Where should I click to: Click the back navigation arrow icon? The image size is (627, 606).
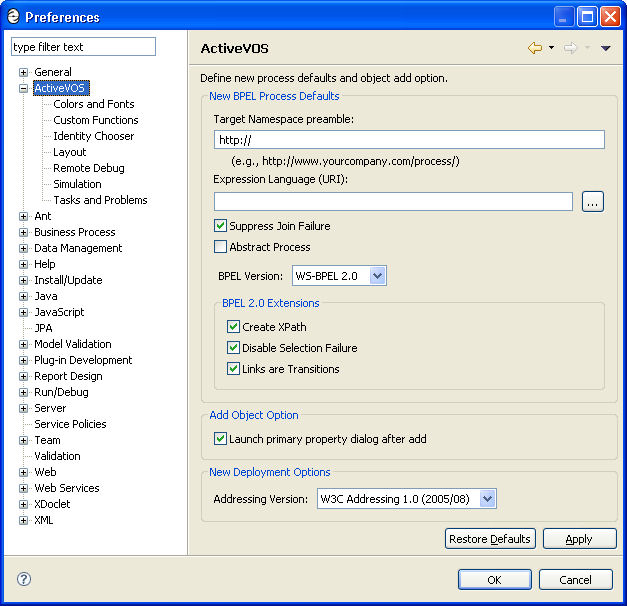[x=535, y=48]
